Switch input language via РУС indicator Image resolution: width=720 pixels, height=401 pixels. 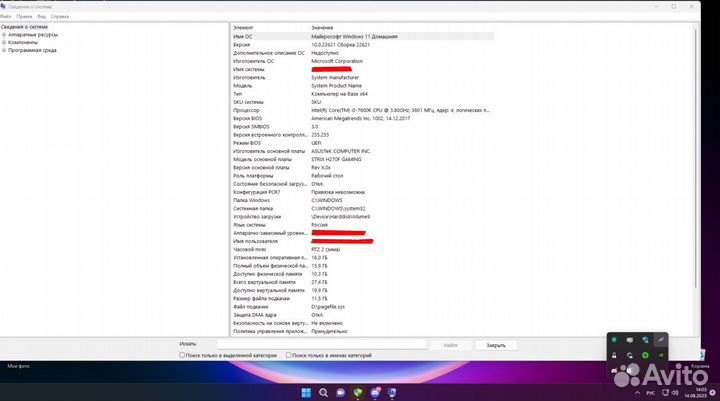click(651, 393)
